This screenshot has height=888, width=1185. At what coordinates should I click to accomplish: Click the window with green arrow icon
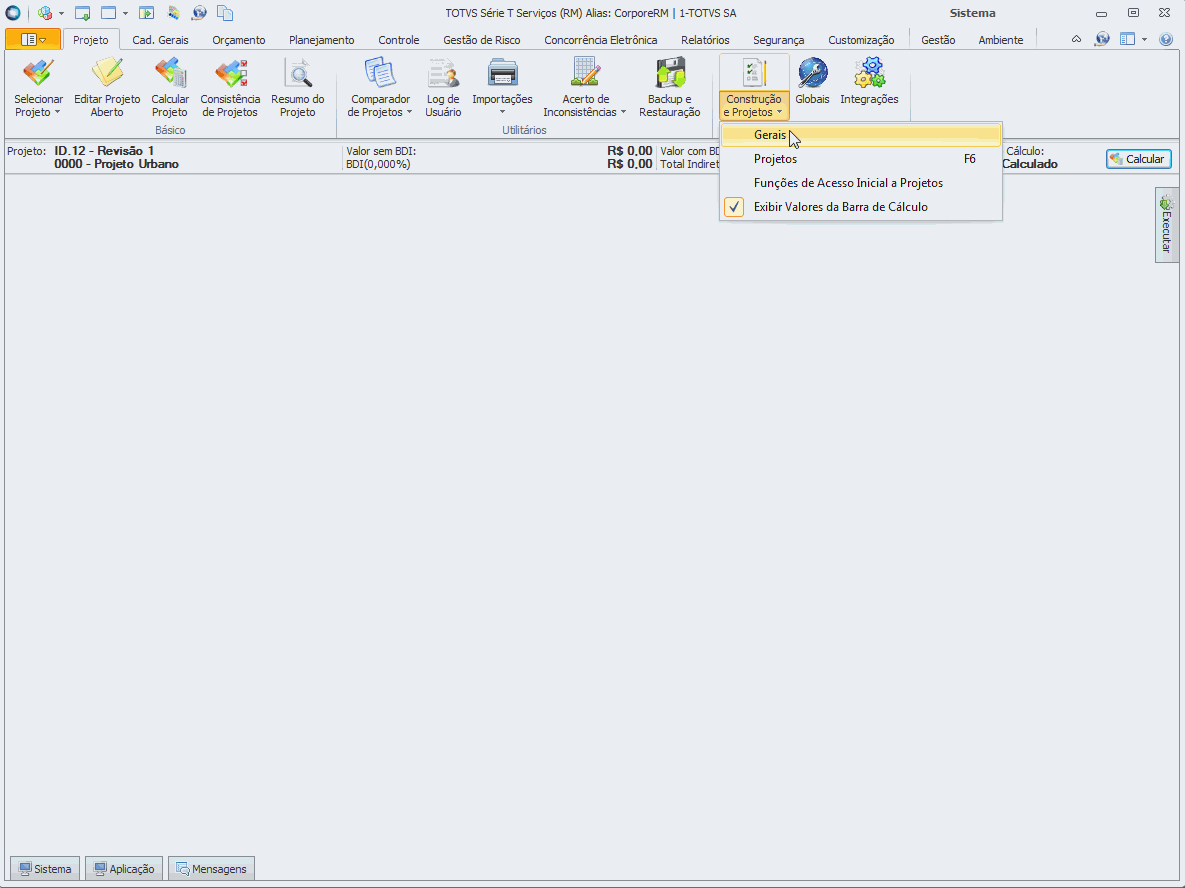click(x=82, y=13)
